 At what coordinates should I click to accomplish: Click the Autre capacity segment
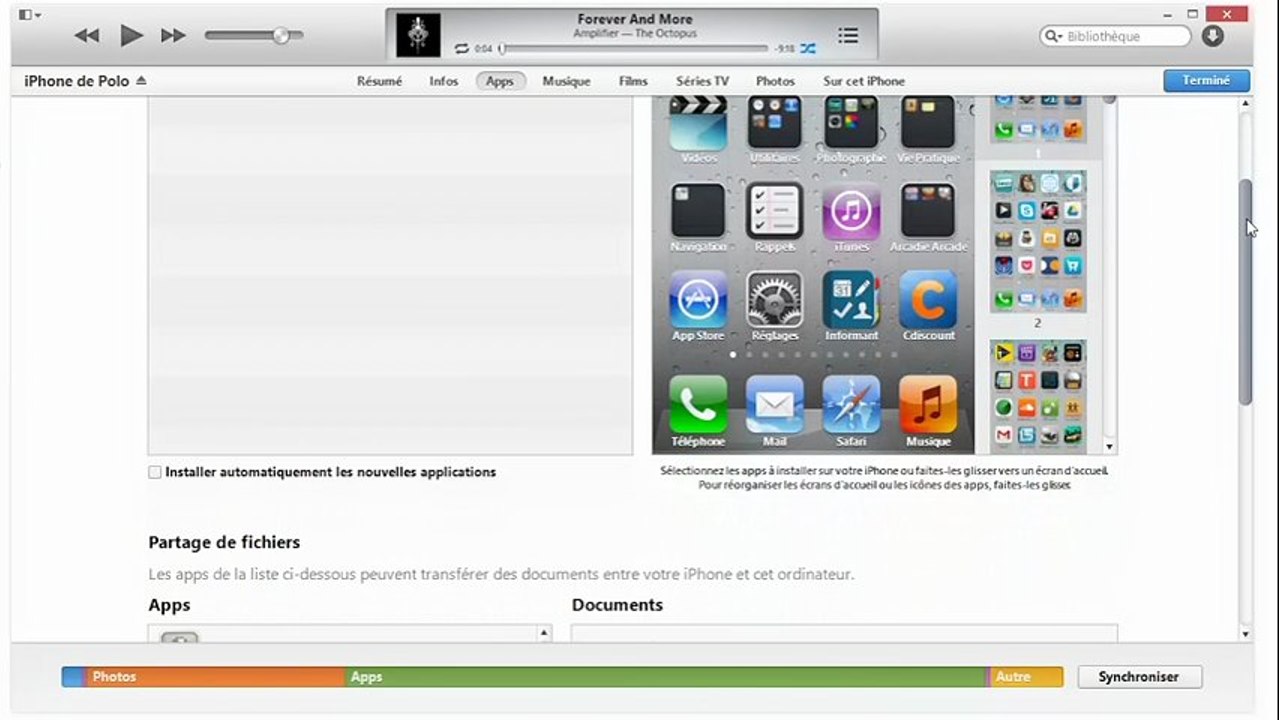pos(1027,677)
